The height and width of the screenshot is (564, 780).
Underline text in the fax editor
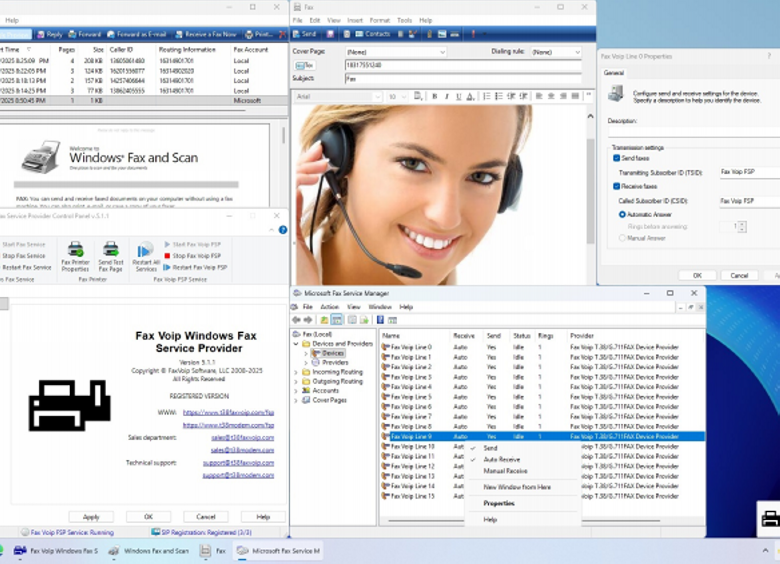point(458,96)
